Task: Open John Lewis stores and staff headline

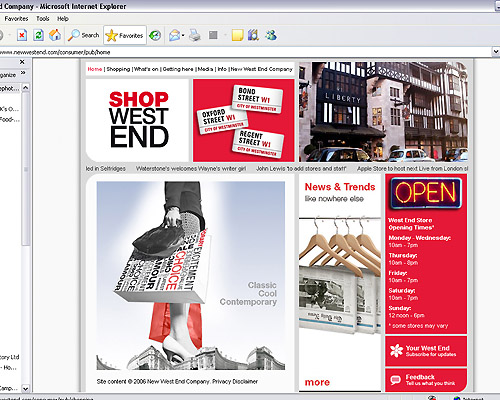Action: (x=301, y=169)
